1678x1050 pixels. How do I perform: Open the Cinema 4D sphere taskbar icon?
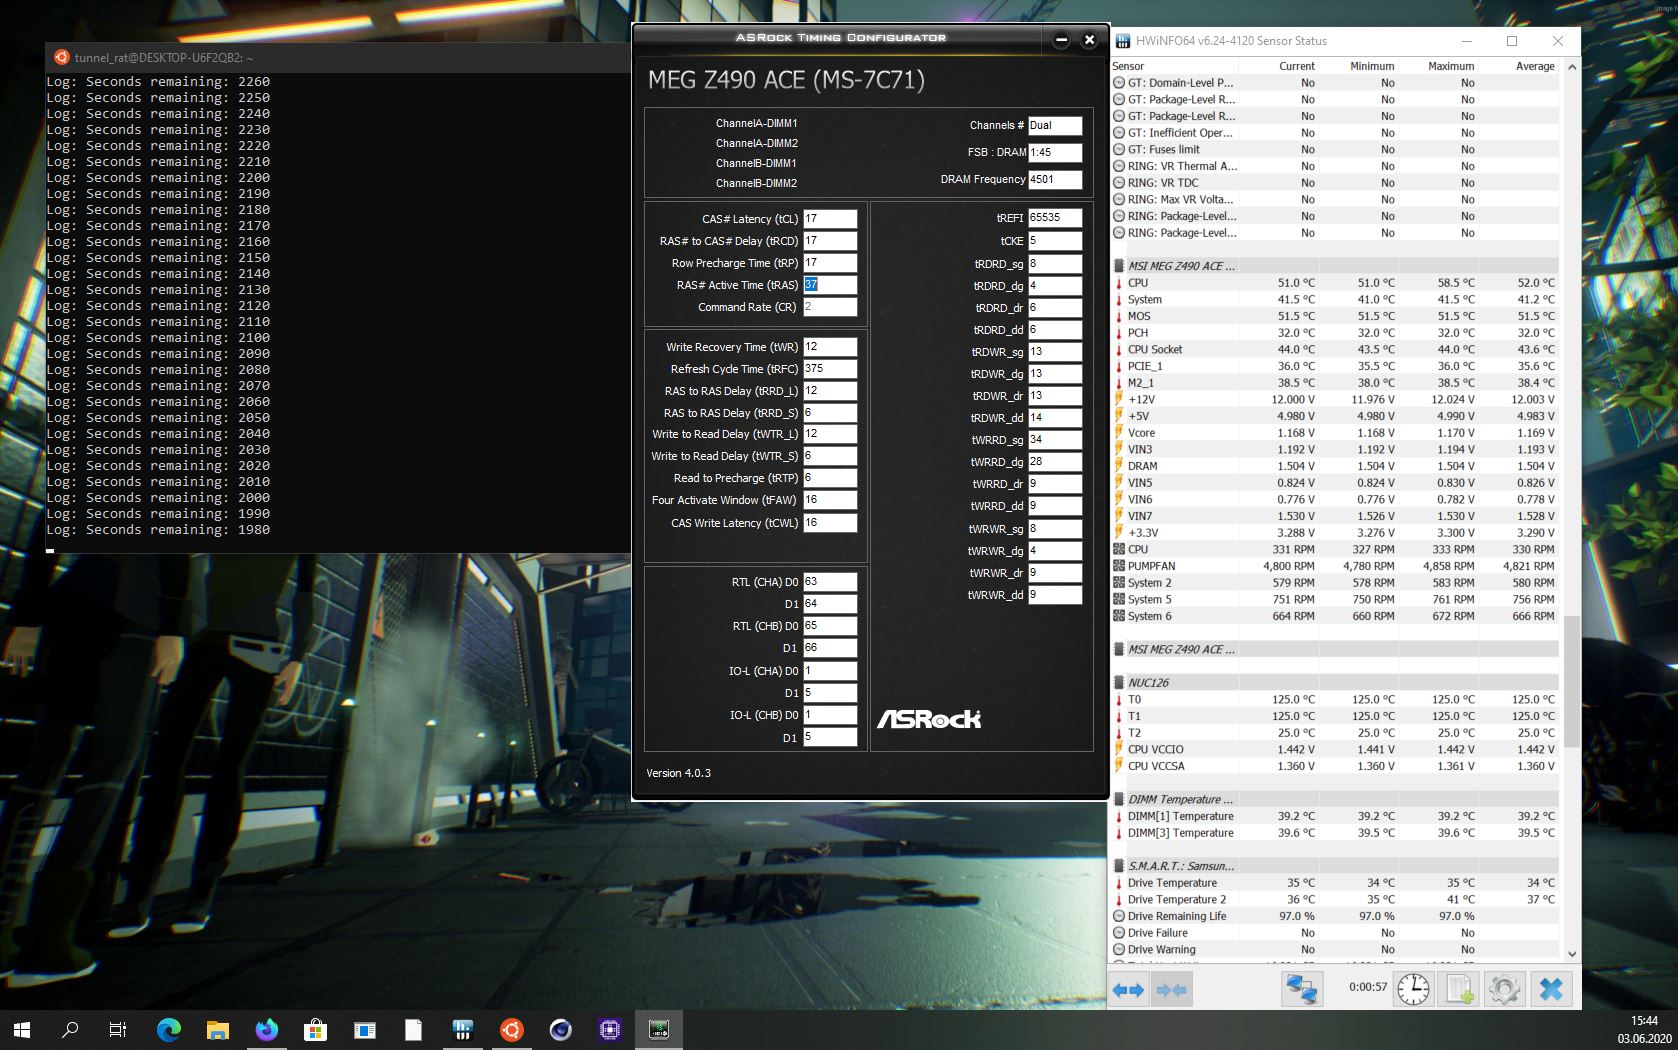tap(561, 1029)
